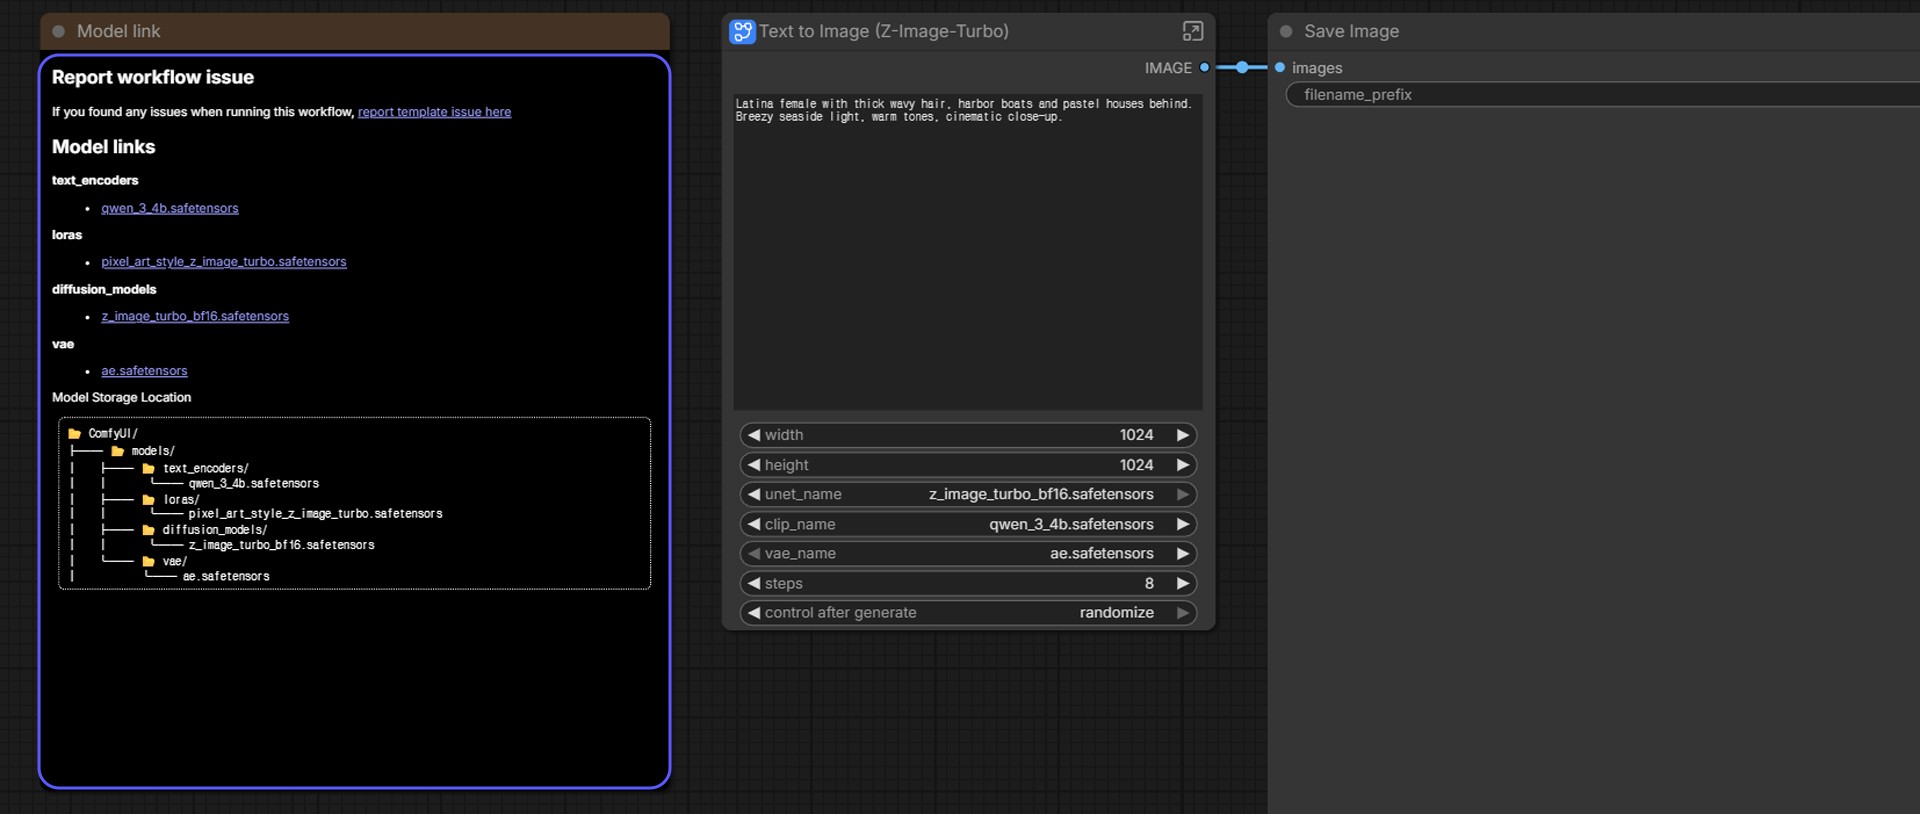Click 'ae.safetensors' in the folder tree
The image size is (1920, 814).
point(226,577)
